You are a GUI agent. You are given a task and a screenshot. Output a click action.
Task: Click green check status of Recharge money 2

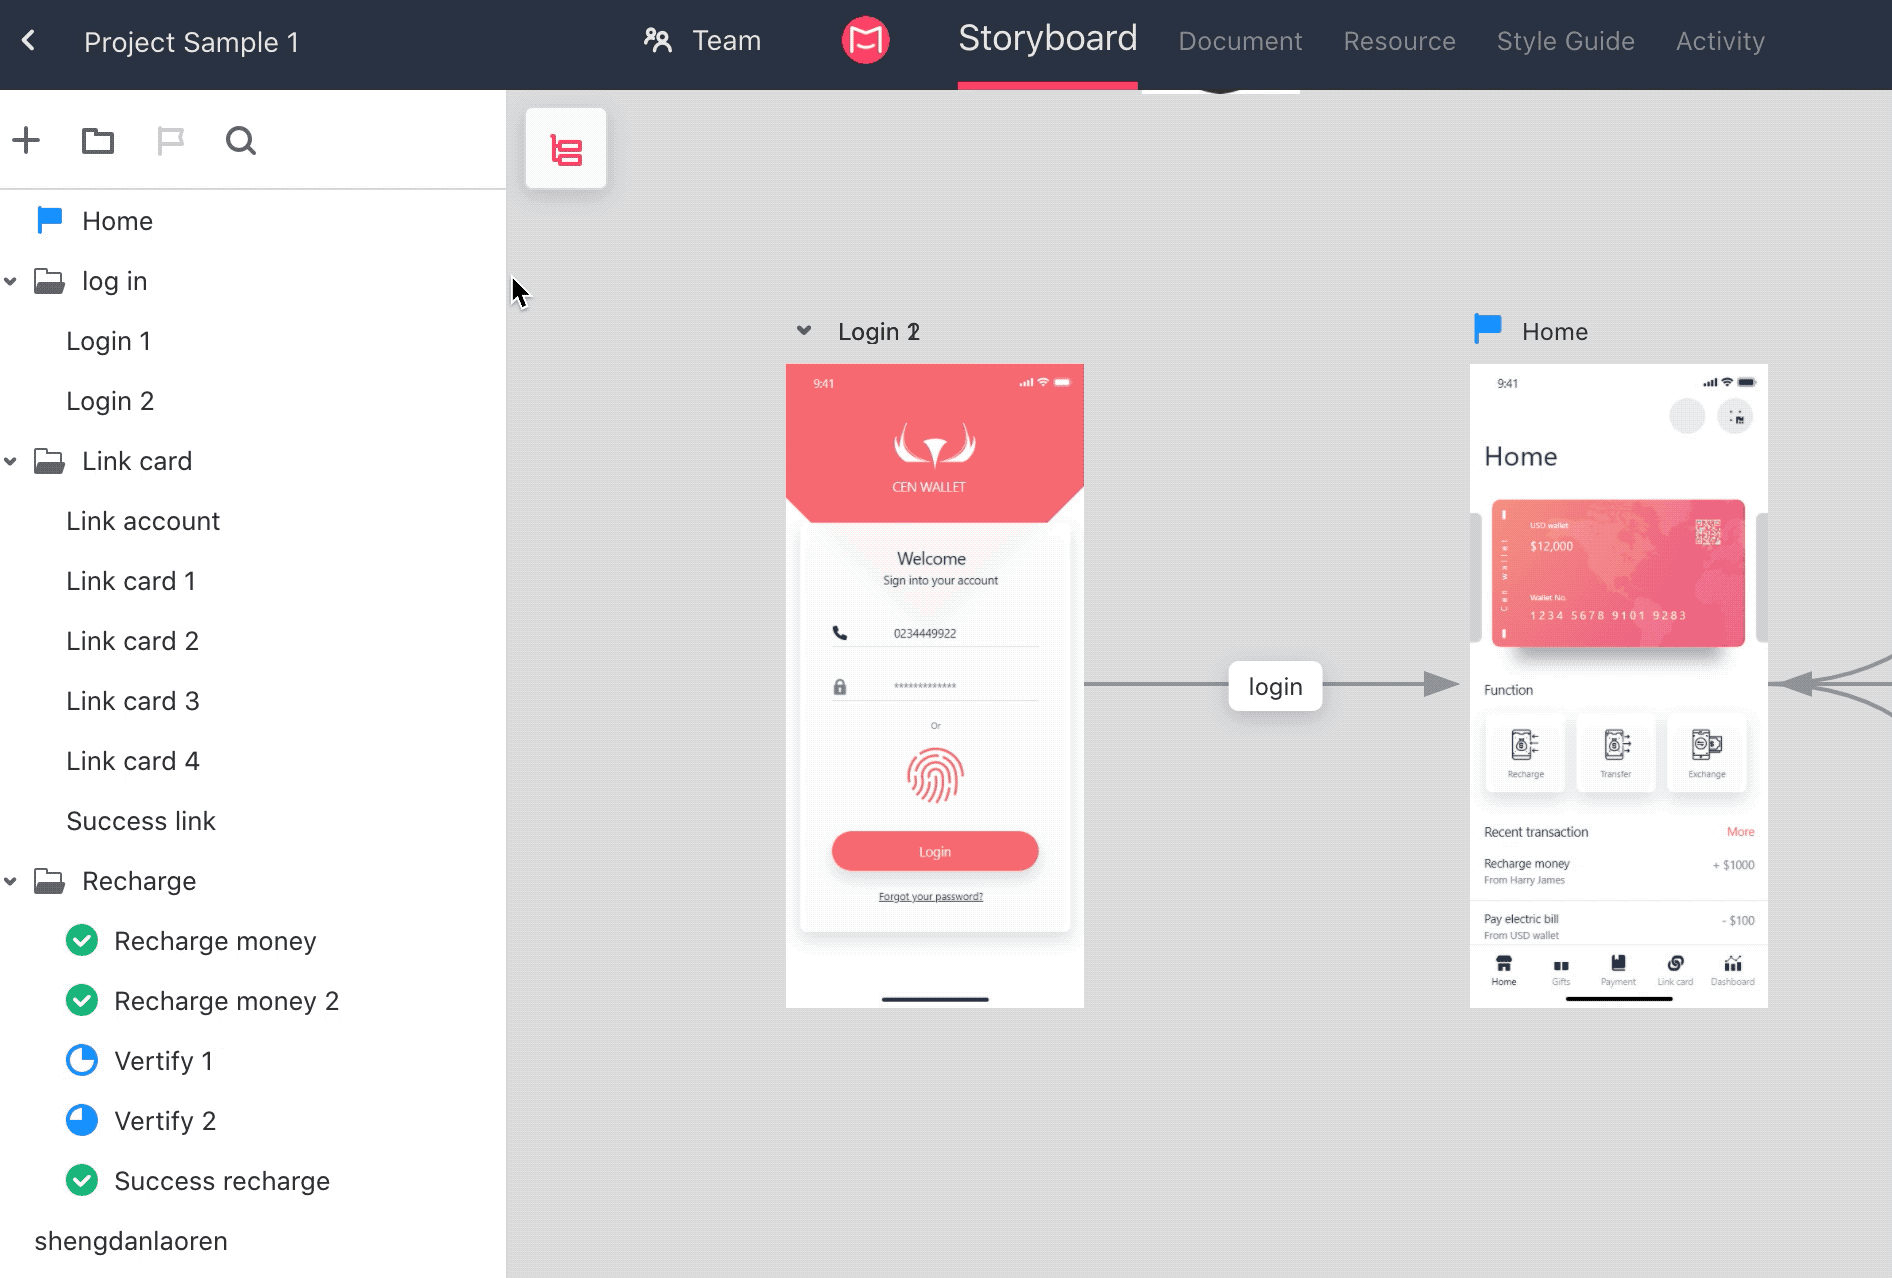(82, 1000)
